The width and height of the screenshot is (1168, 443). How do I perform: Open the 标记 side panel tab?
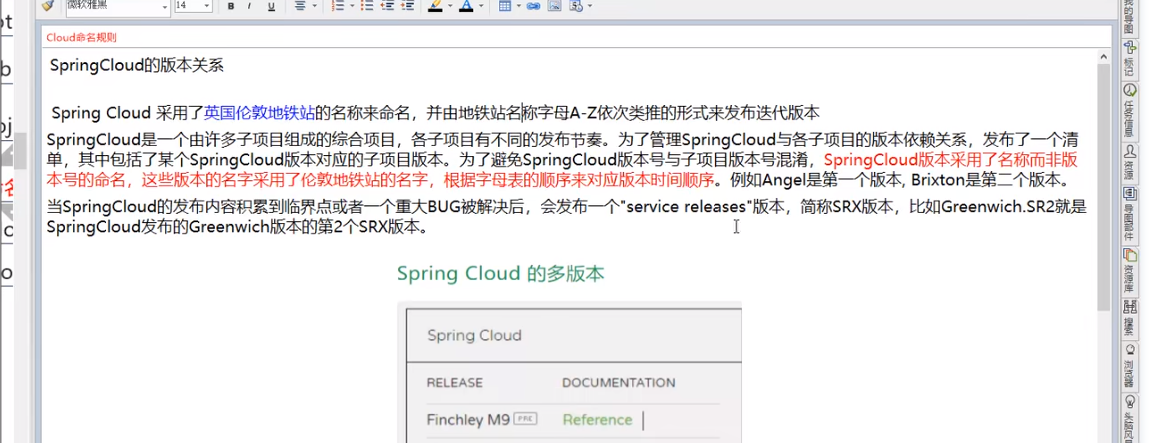[x=1129, y=58]
